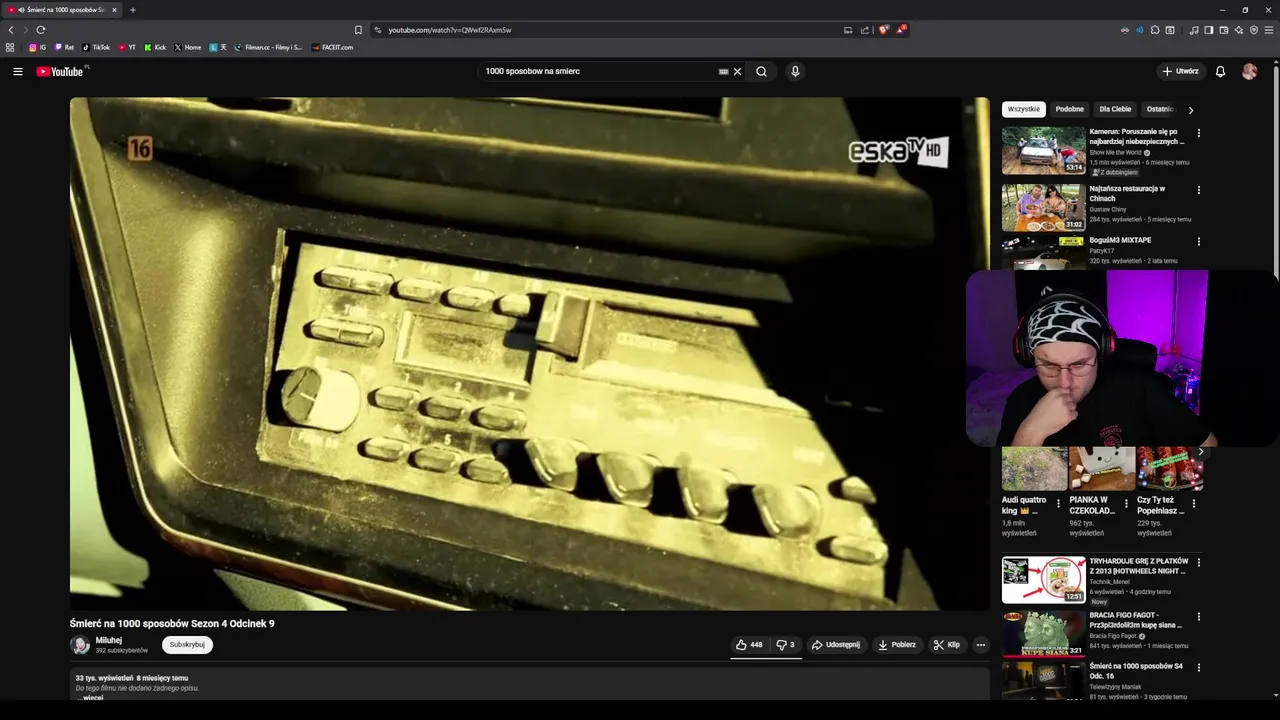
Task: Open the on-screen keyboard icon in search
Action: click(723, 71)
